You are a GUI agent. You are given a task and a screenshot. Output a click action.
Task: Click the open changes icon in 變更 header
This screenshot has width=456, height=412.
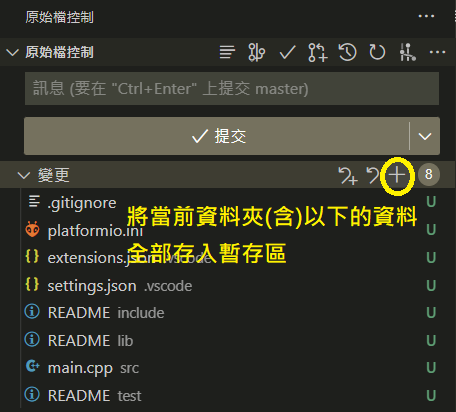[x=348, y=175]
